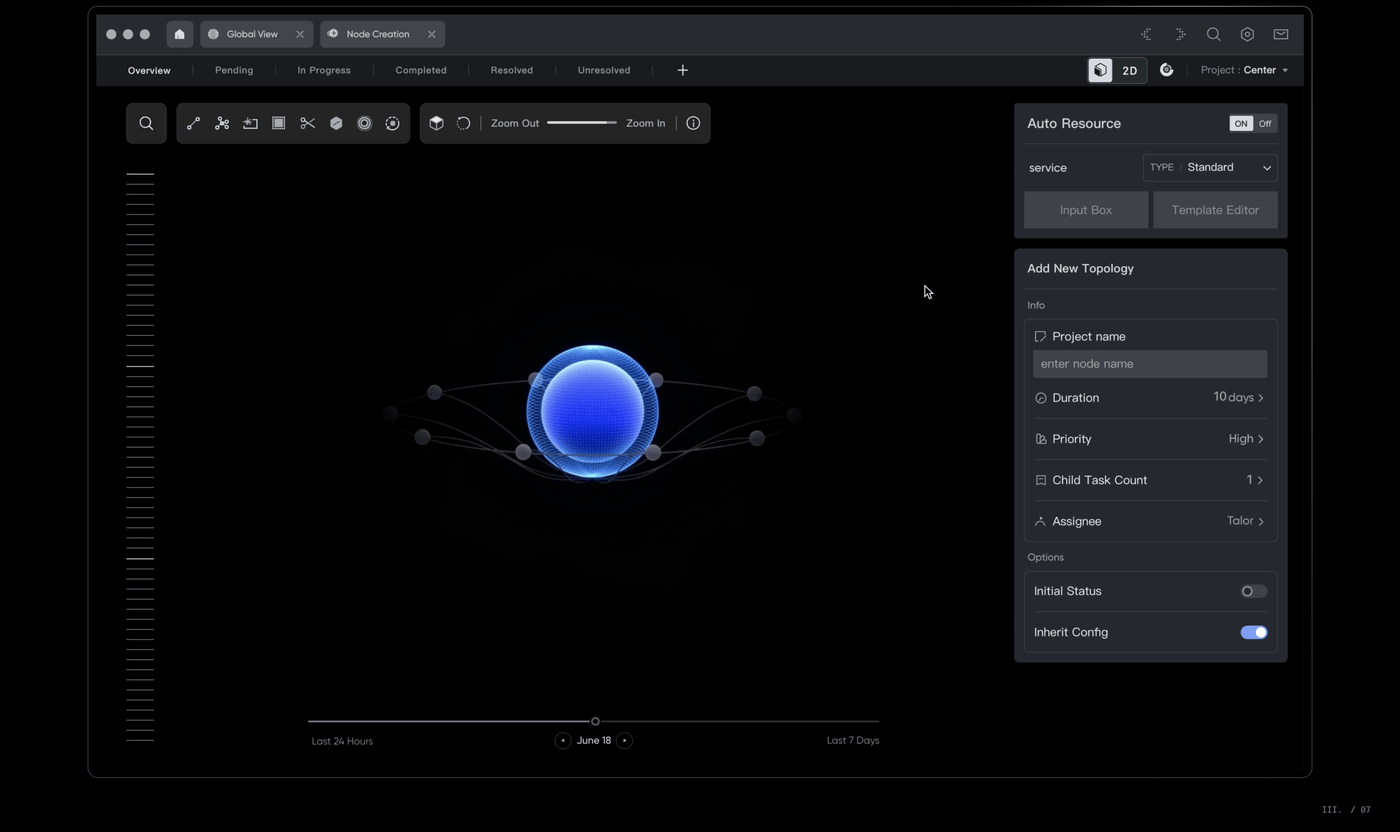The height and width of the screenshot is (832, 1400).
Task: Click the dotted left arrow icon
Action: [1146, 34]
